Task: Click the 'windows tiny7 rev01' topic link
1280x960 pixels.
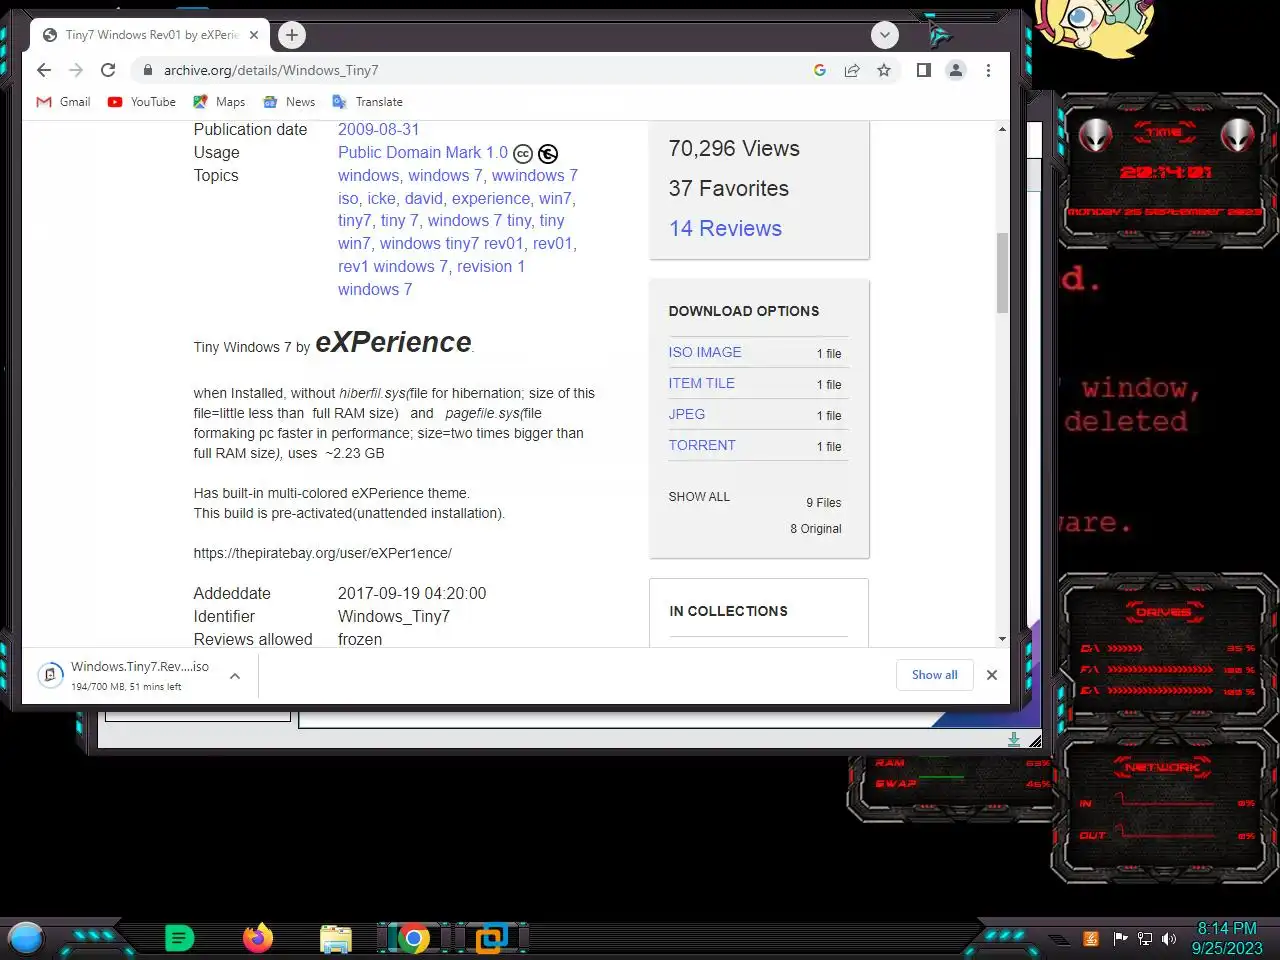Action: click(x=451, y=243)
